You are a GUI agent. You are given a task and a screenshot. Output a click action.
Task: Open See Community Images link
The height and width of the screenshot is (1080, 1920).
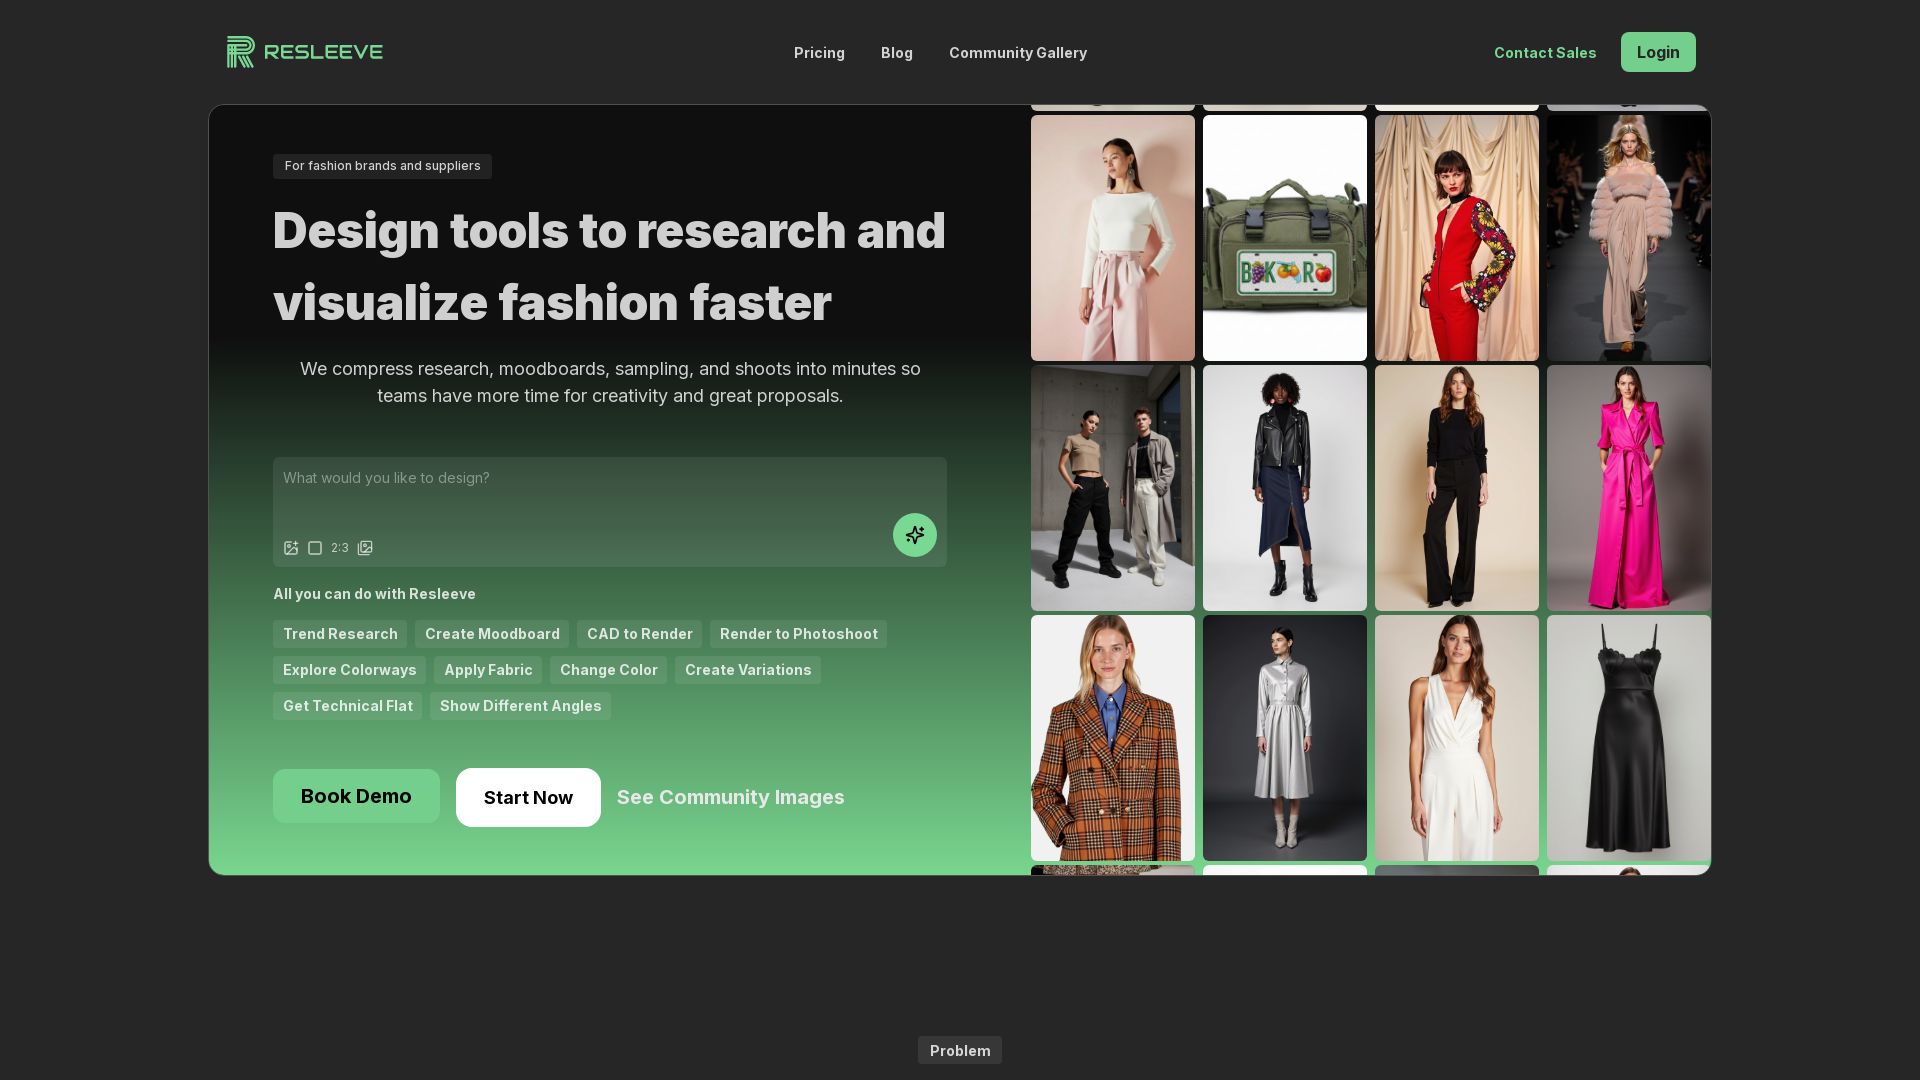coord(730,798)
